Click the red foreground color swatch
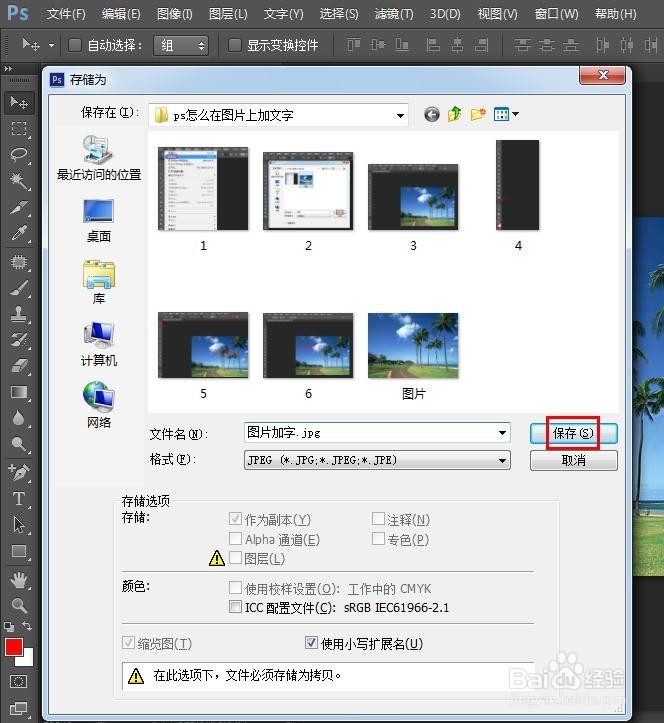 pos(12,646)
